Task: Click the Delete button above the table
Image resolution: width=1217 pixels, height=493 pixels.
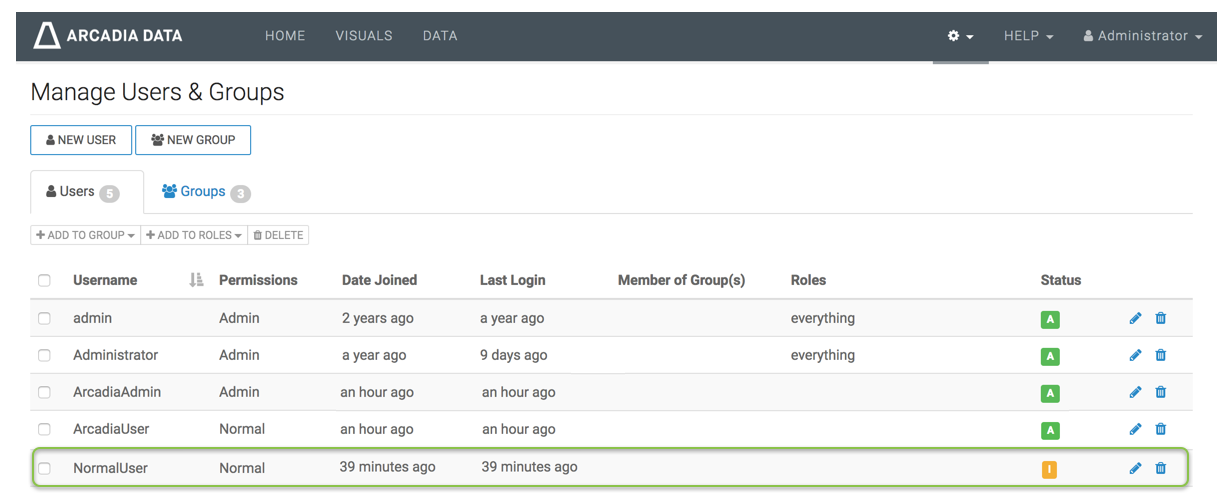Action: [278, 235]
